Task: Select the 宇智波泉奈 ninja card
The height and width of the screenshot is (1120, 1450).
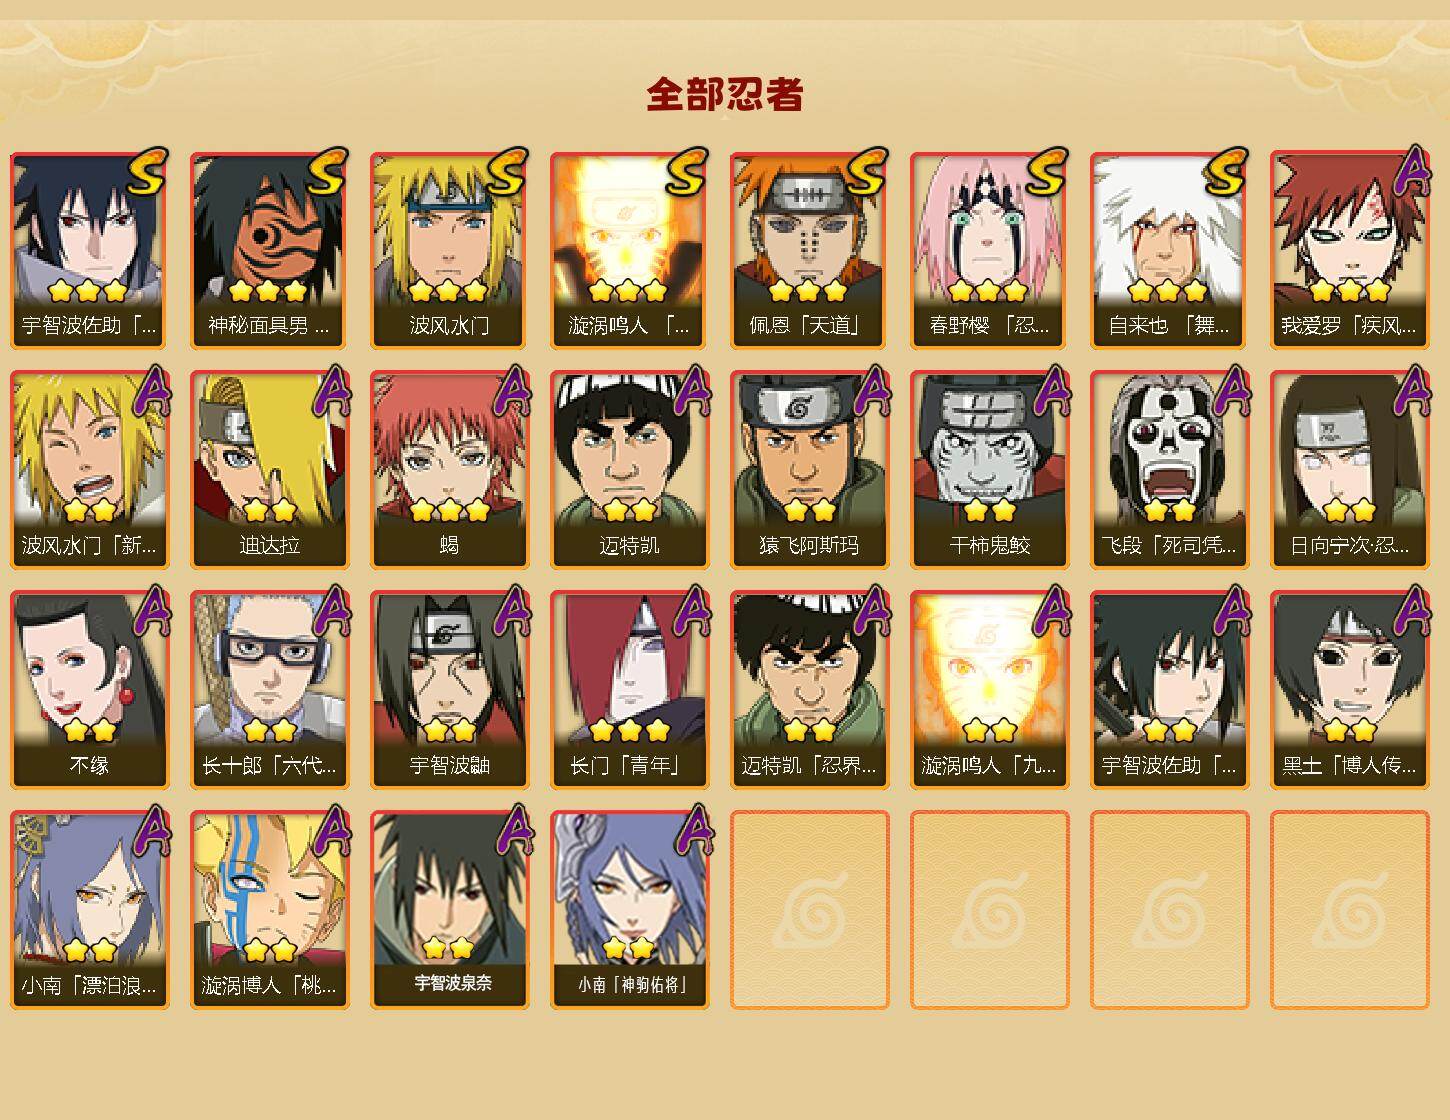Action: click(449, 910)
